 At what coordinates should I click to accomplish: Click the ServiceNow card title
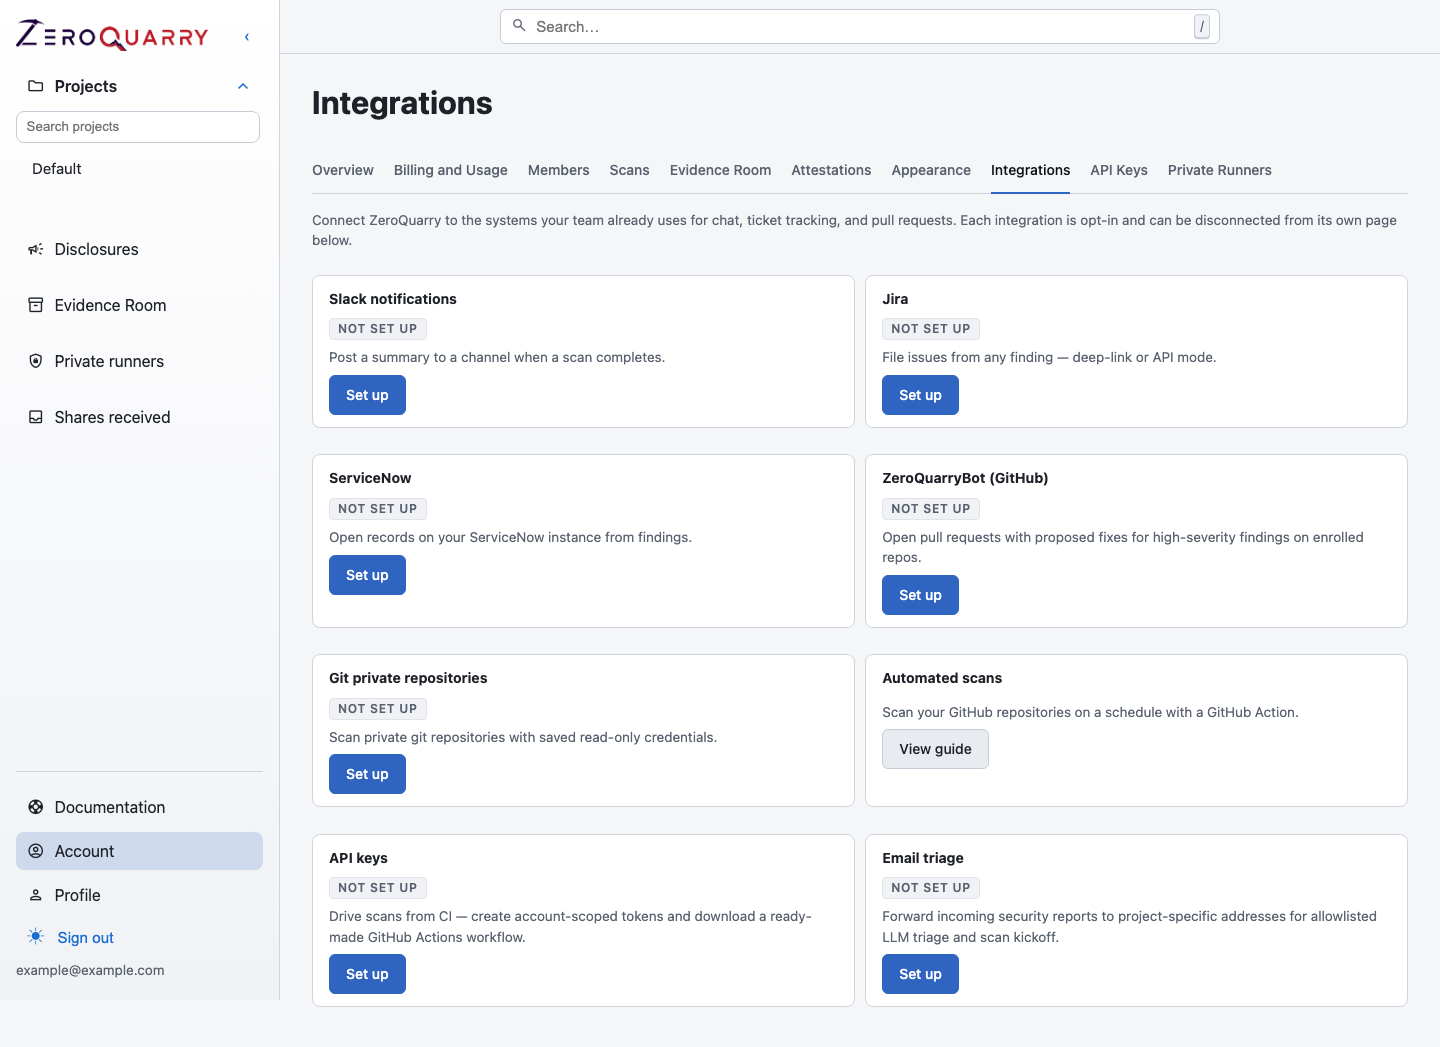pos(370,478)
